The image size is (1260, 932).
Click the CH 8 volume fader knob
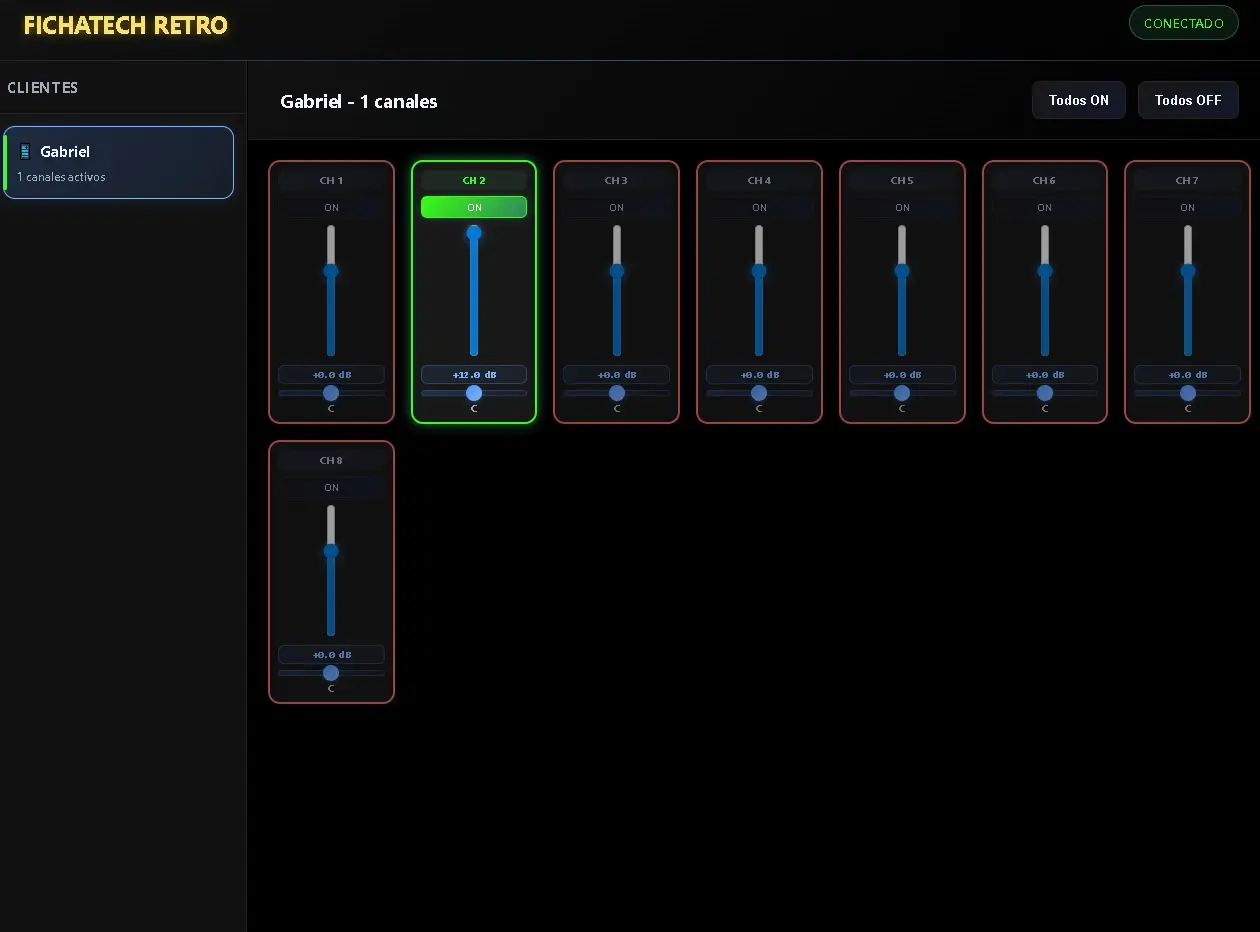[x=331, y=551]
